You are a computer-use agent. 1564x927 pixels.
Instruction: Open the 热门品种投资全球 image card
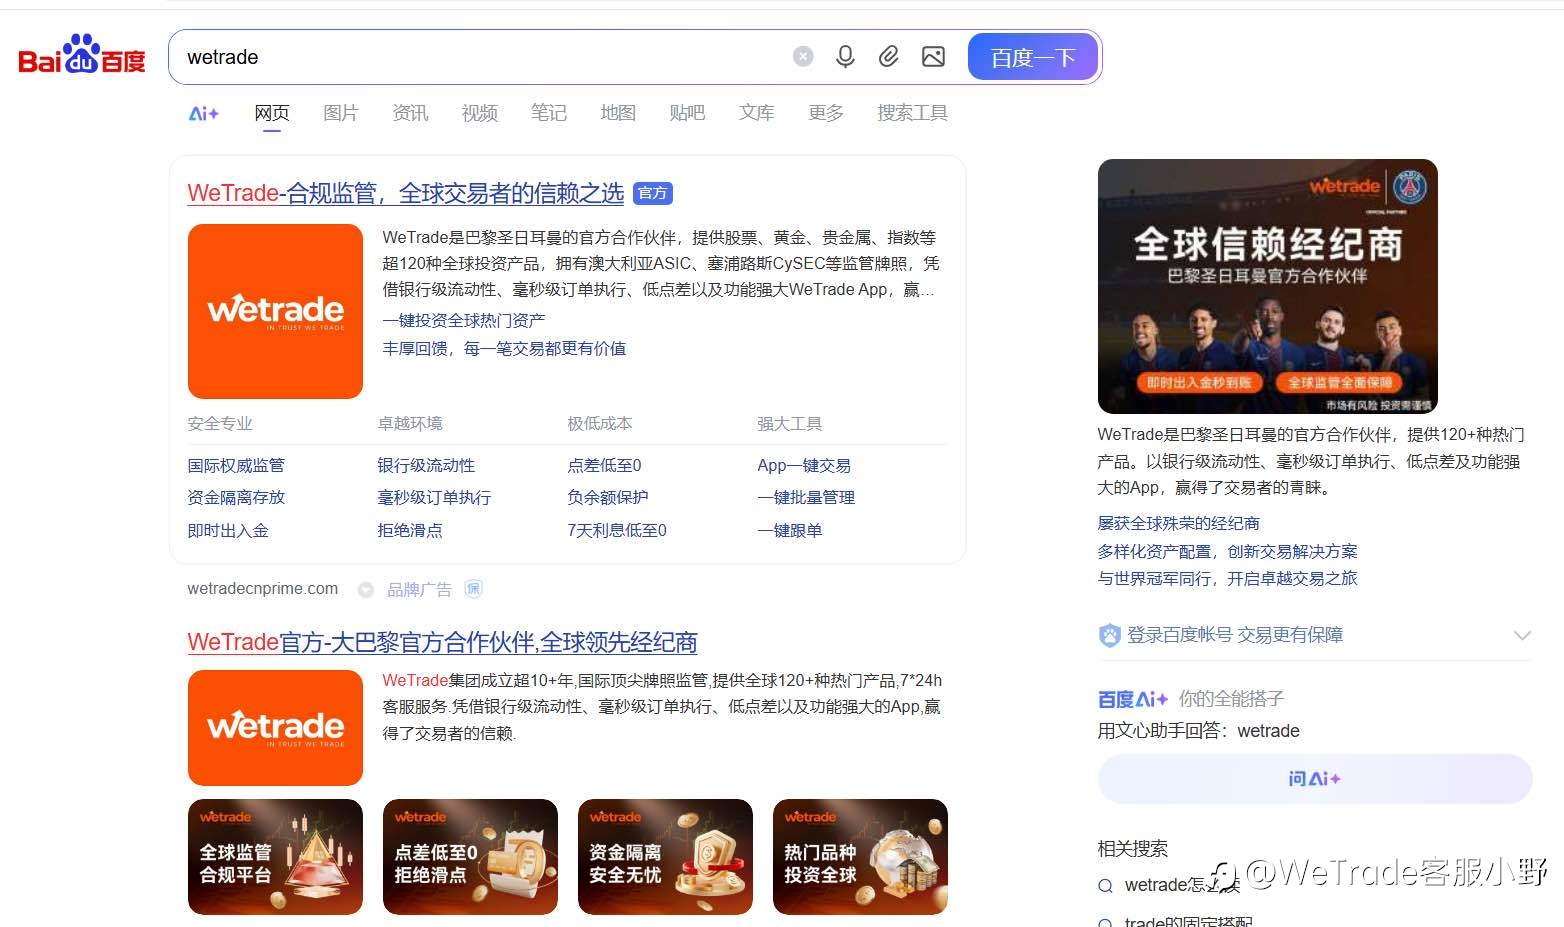[860, 857]
